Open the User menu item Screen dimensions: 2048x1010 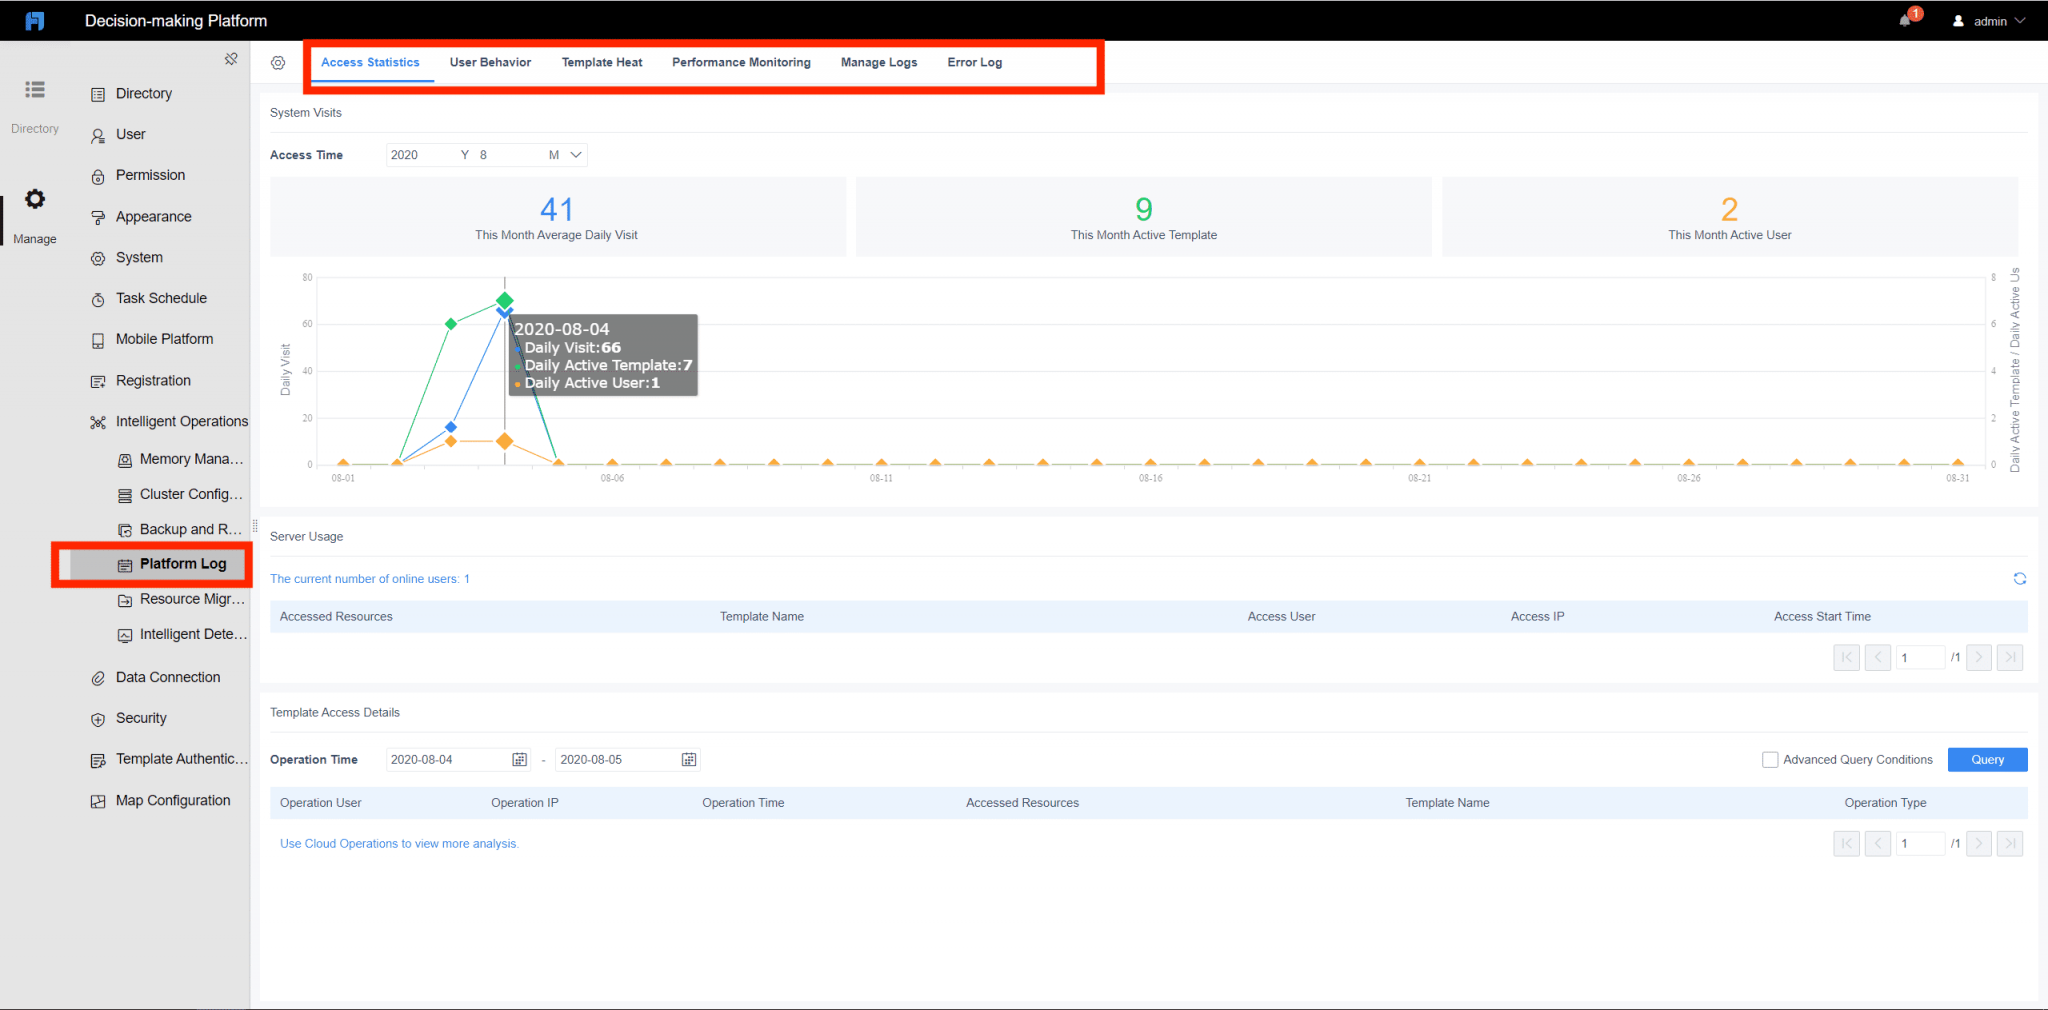tap(131, 134)
